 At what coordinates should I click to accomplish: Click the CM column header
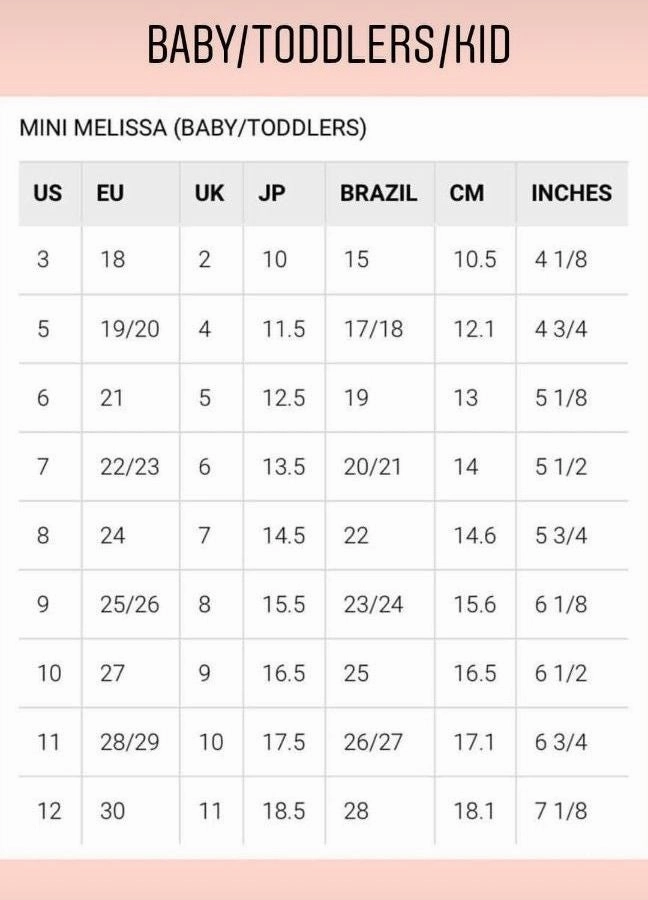(466, 193)
